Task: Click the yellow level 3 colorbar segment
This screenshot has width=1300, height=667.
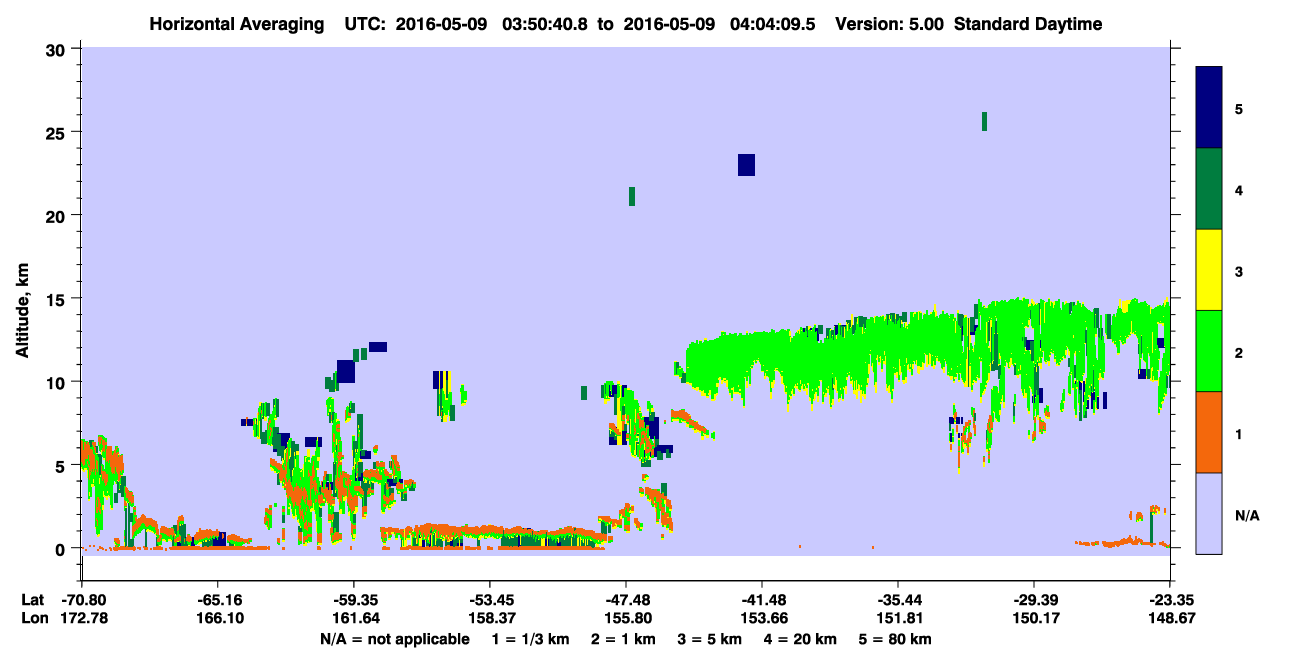Action: 1209,270
